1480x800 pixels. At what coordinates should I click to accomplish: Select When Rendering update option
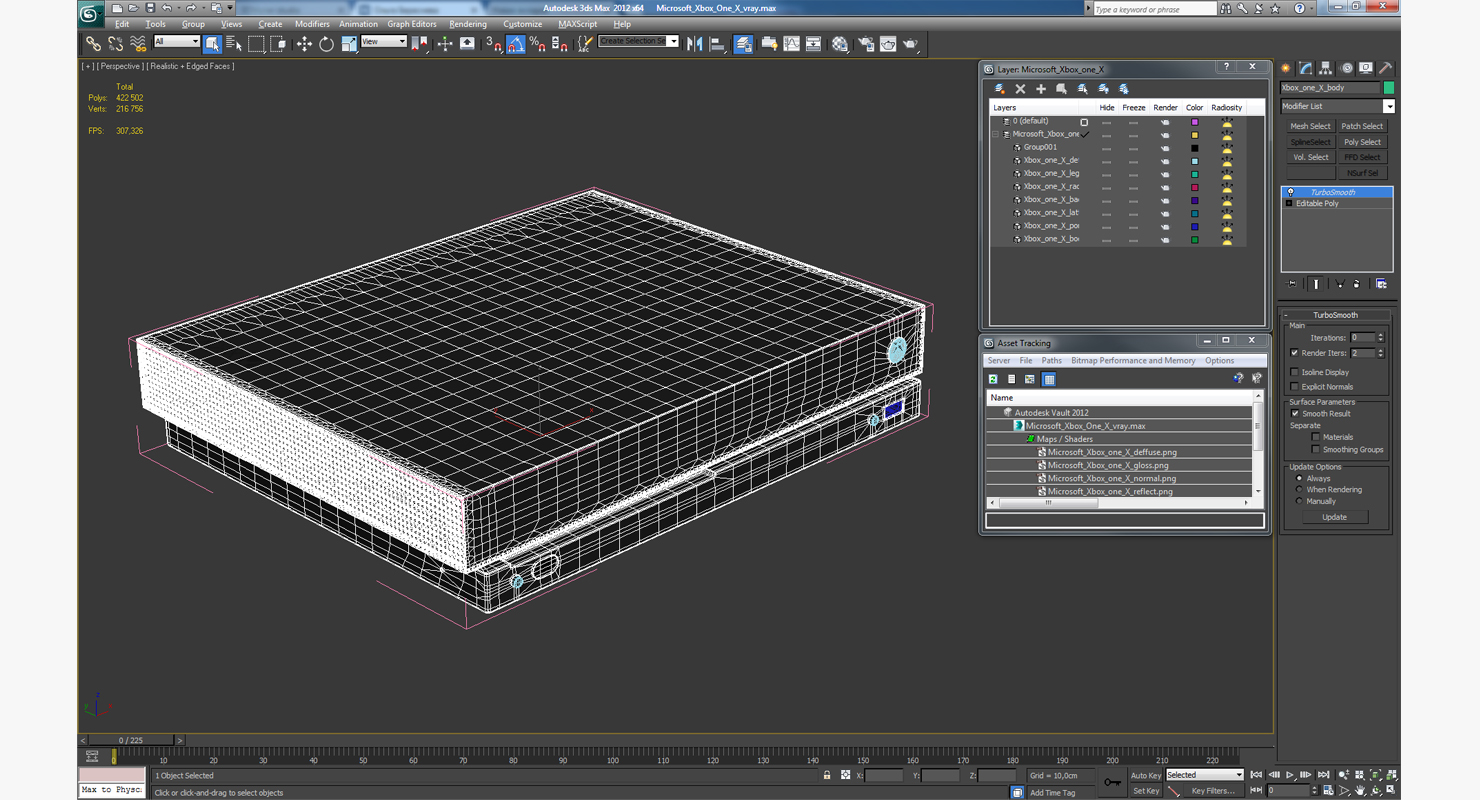(1299, 490)
